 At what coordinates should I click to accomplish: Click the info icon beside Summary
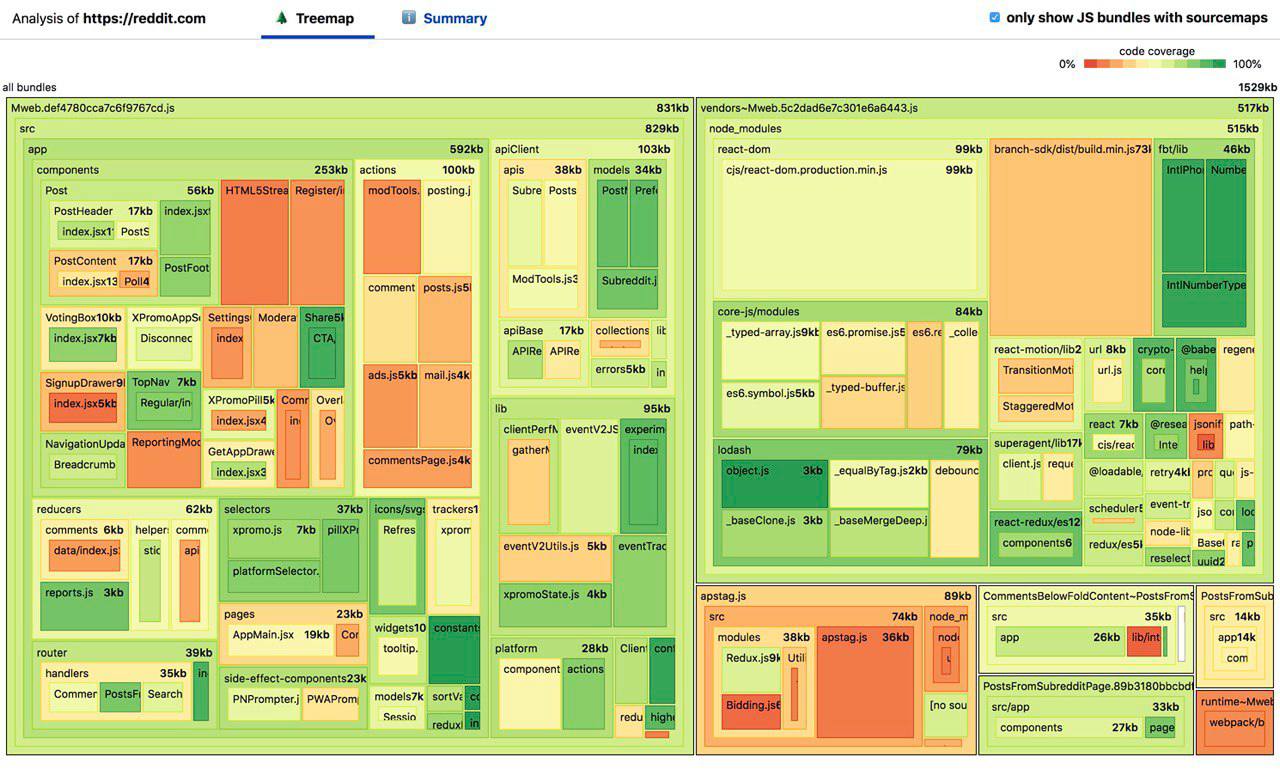point(409,18)
